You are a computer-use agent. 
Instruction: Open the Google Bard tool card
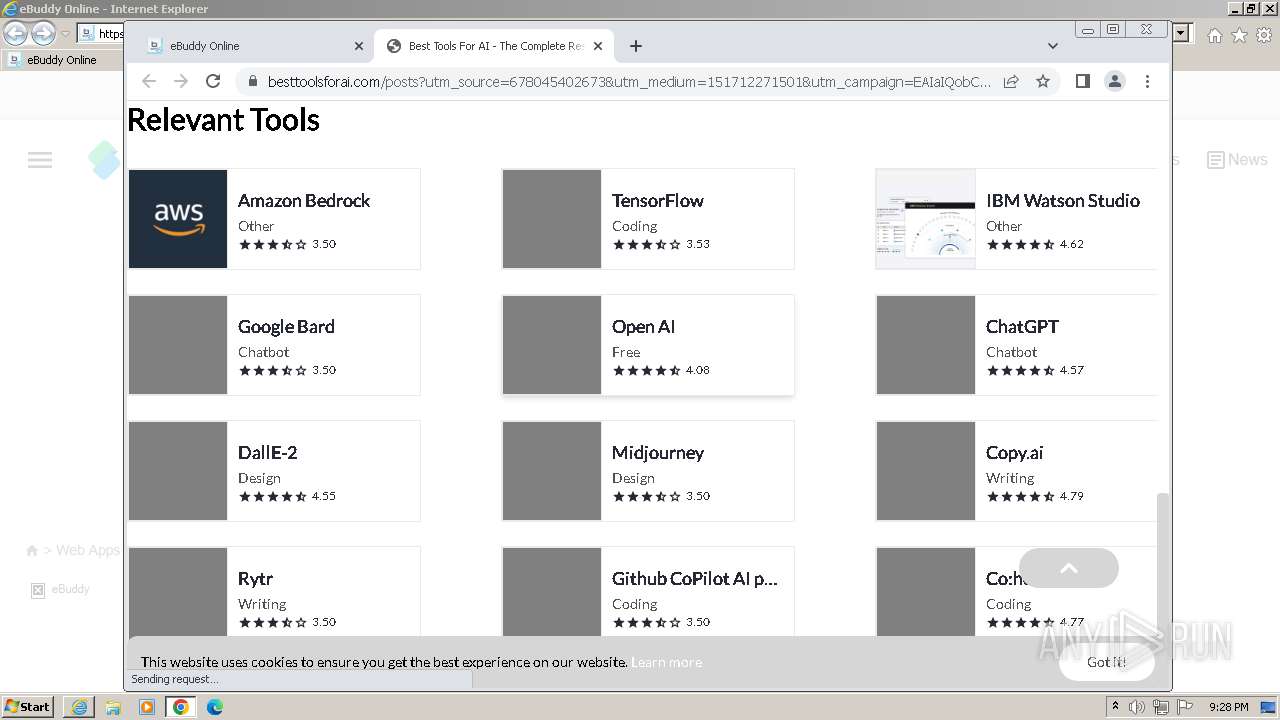point(274,345)
